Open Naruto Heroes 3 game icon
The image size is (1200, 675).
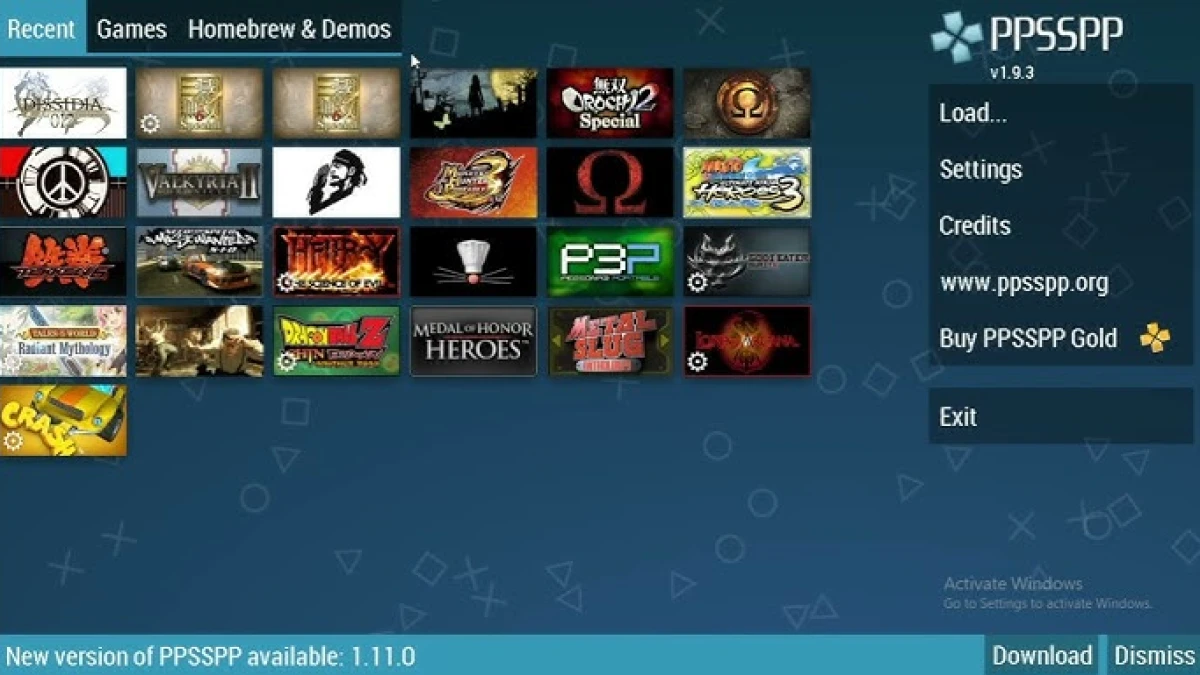coord(747,182)
